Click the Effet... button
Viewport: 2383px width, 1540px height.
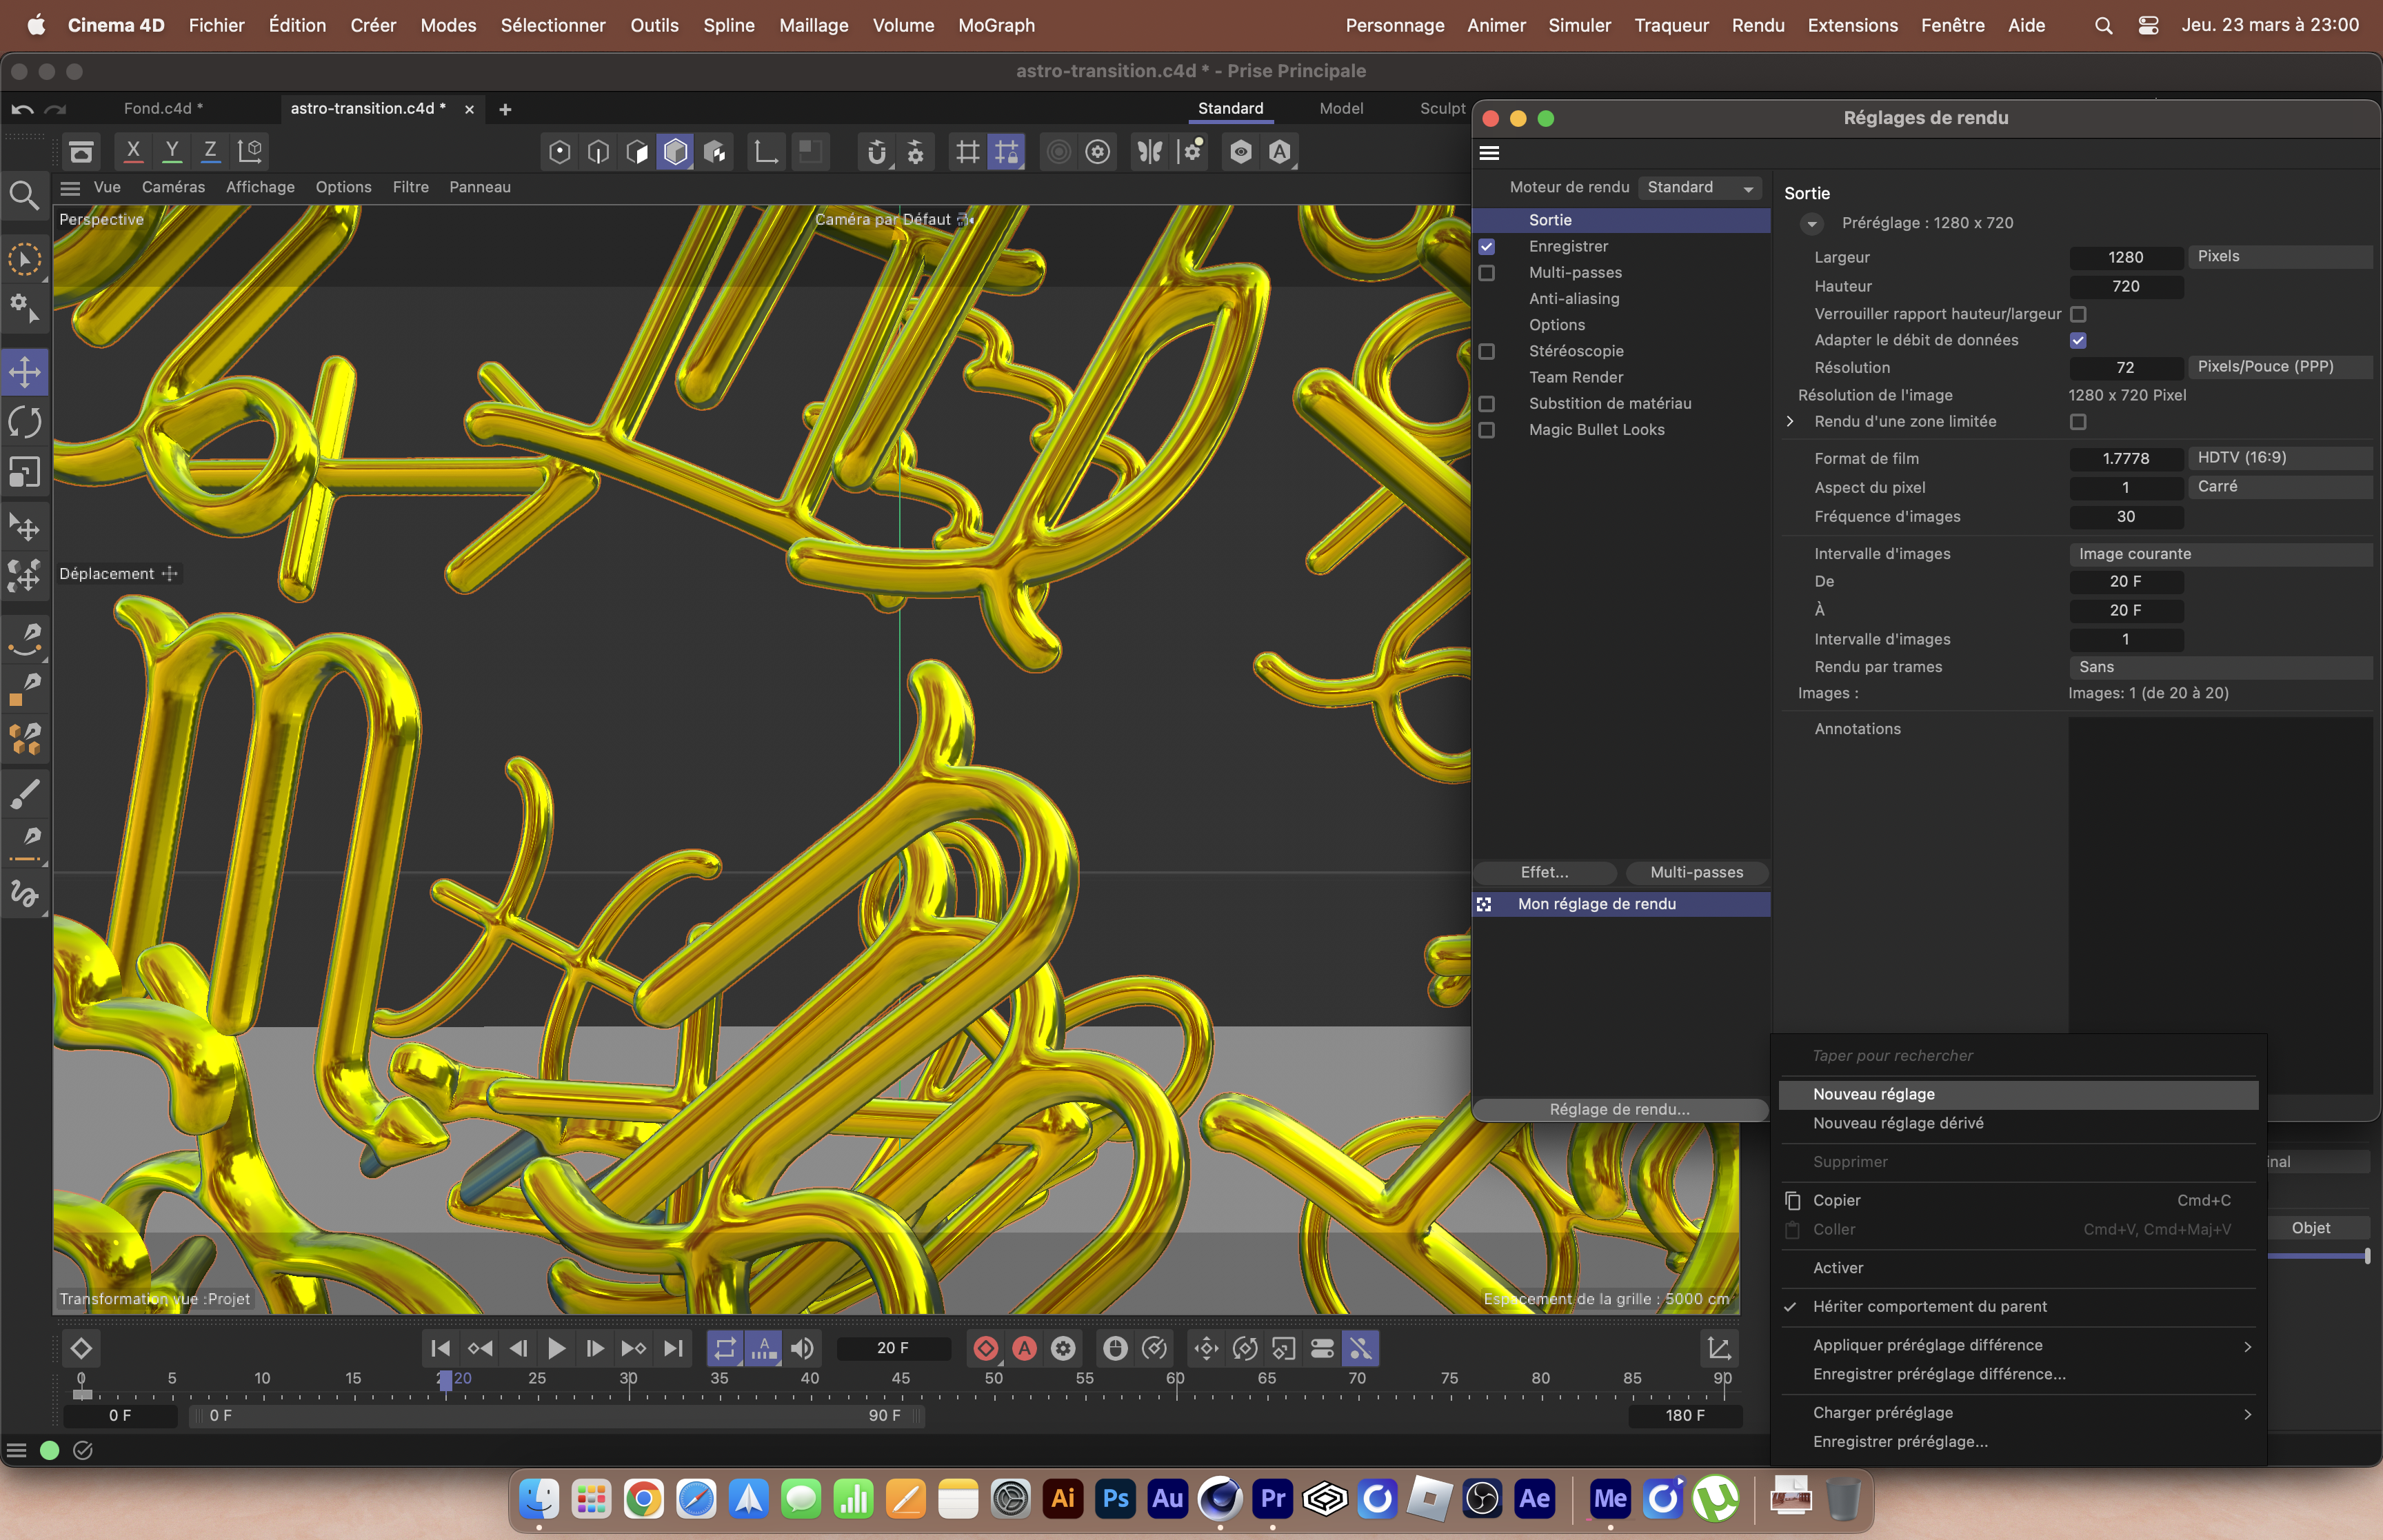1545,873
